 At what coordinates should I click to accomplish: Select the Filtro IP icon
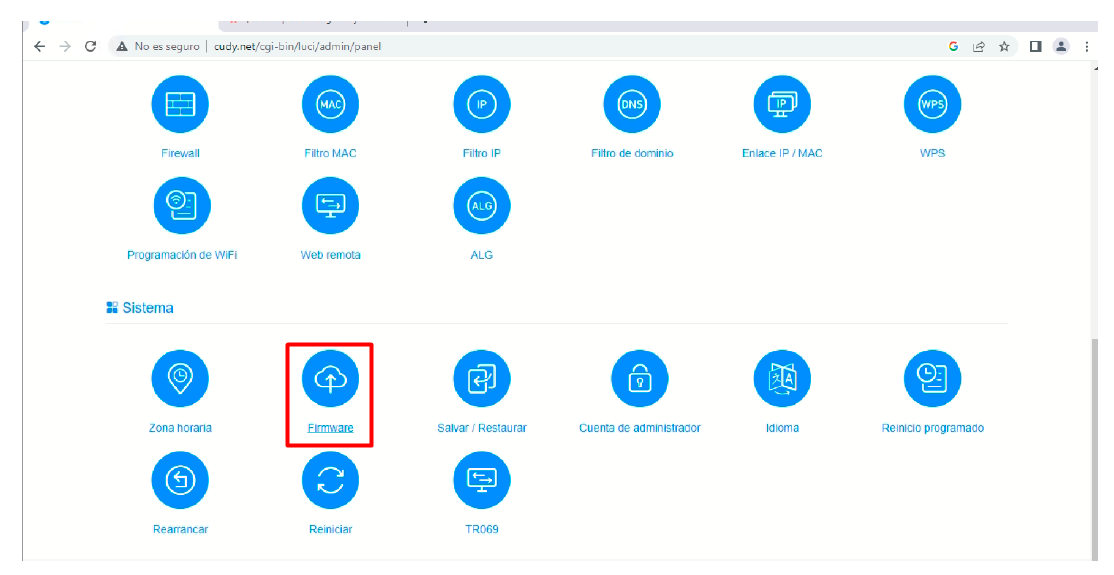481,104
